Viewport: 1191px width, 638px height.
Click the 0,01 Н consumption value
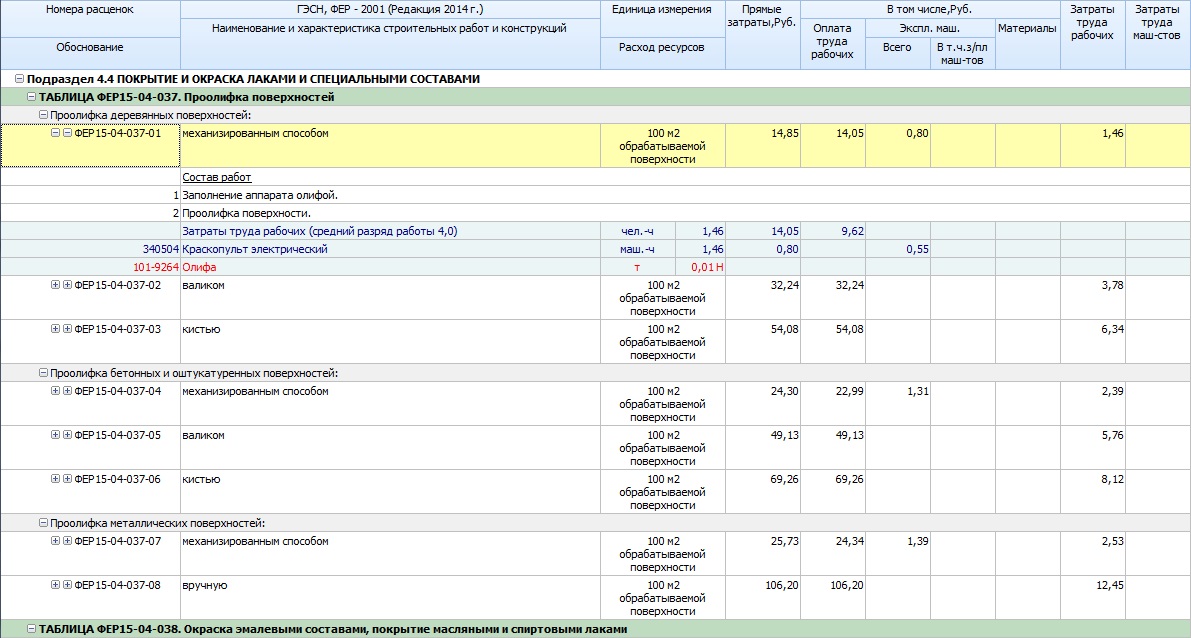pos(706,267)
